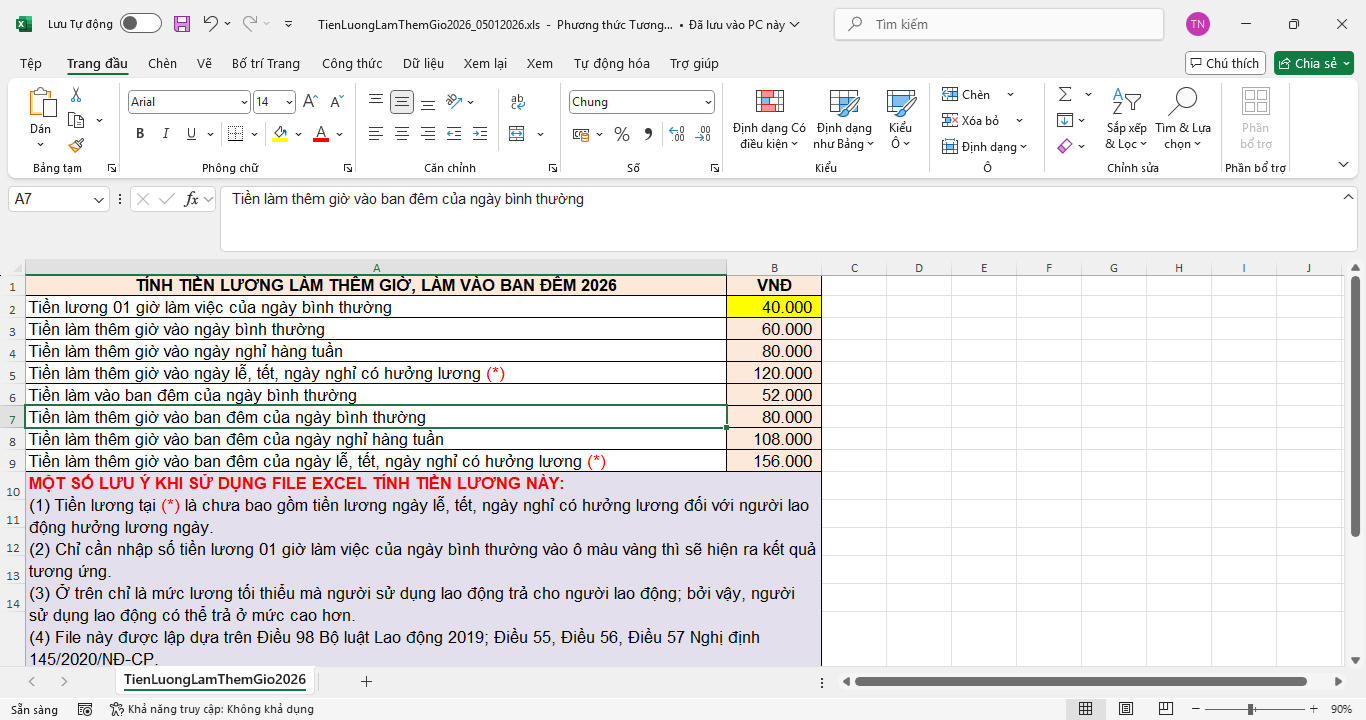
Task: Select yellow cell B2 containing 40.000
Action: [x=773, y=308]
